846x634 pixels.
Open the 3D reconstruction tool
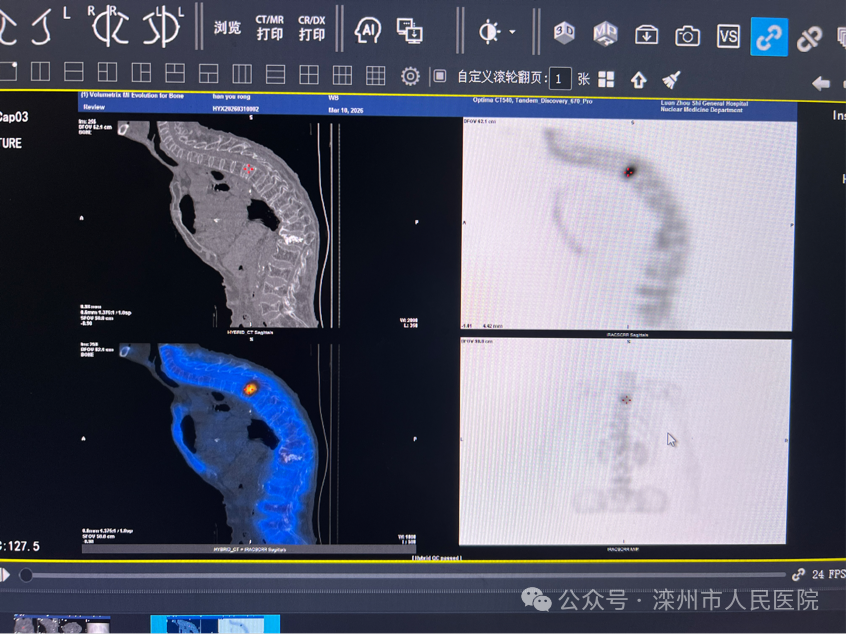(x=564, y=34)
